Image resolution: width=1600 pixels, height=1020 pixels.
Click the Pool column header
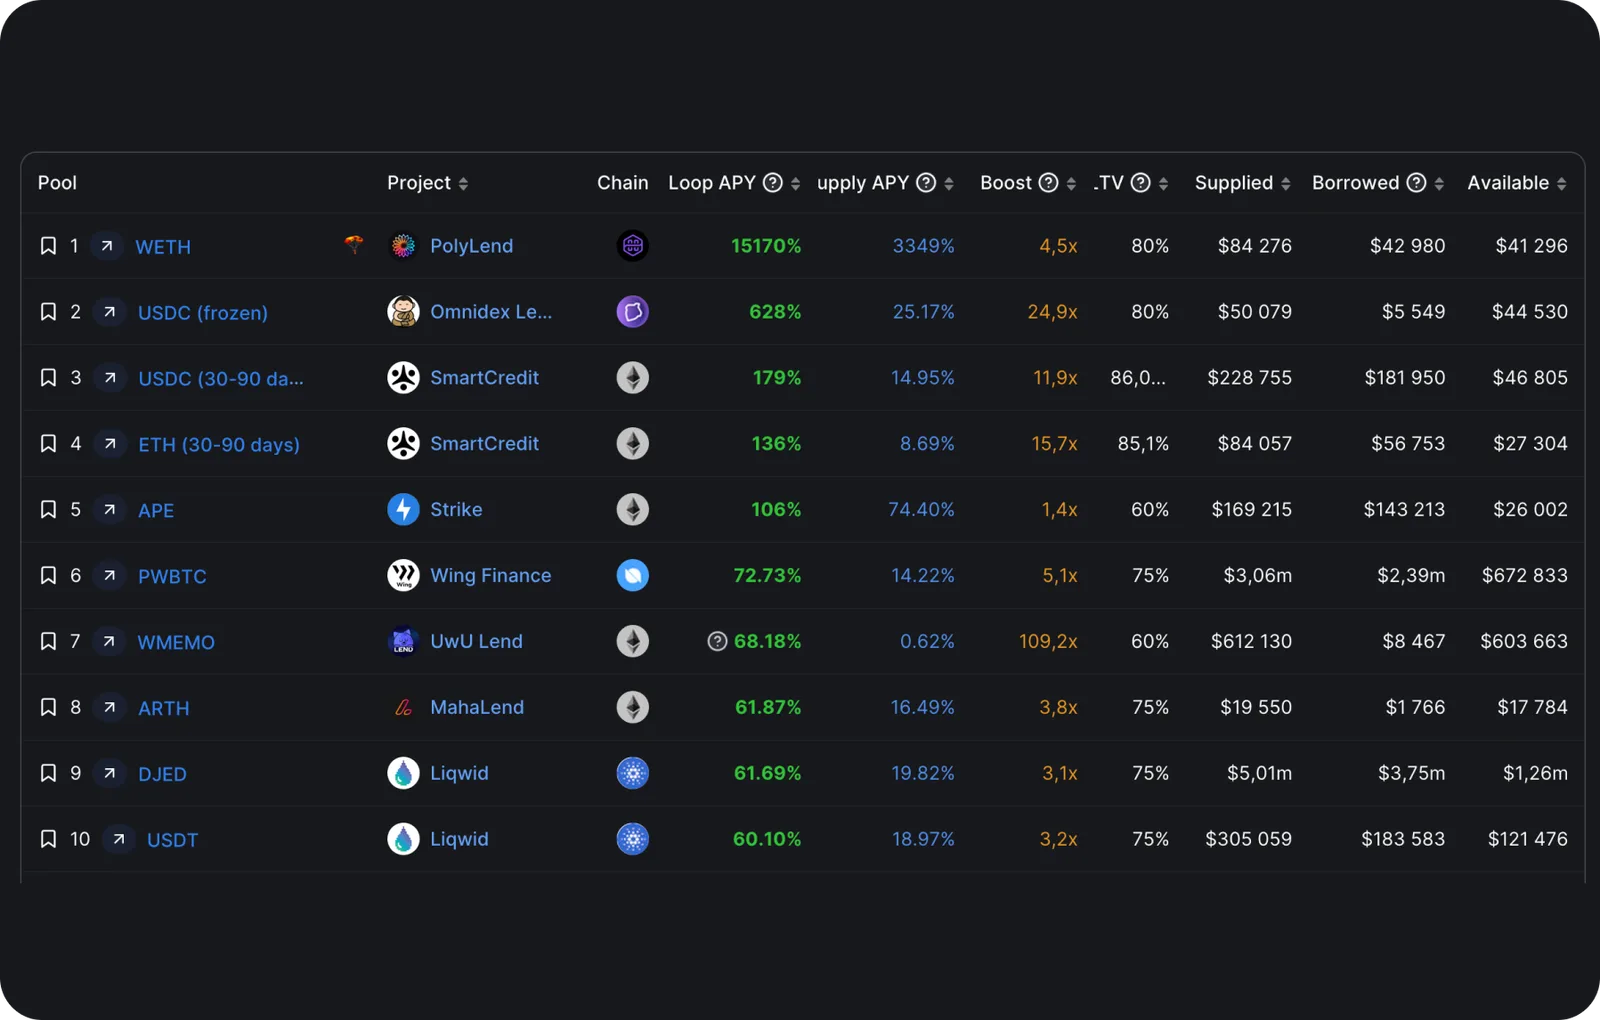[57, 182]
